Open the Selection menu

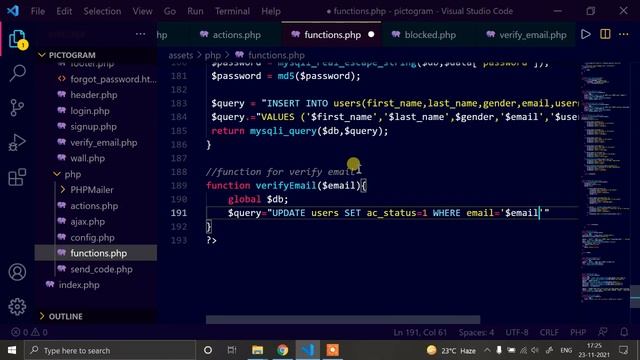coord(102,11)
